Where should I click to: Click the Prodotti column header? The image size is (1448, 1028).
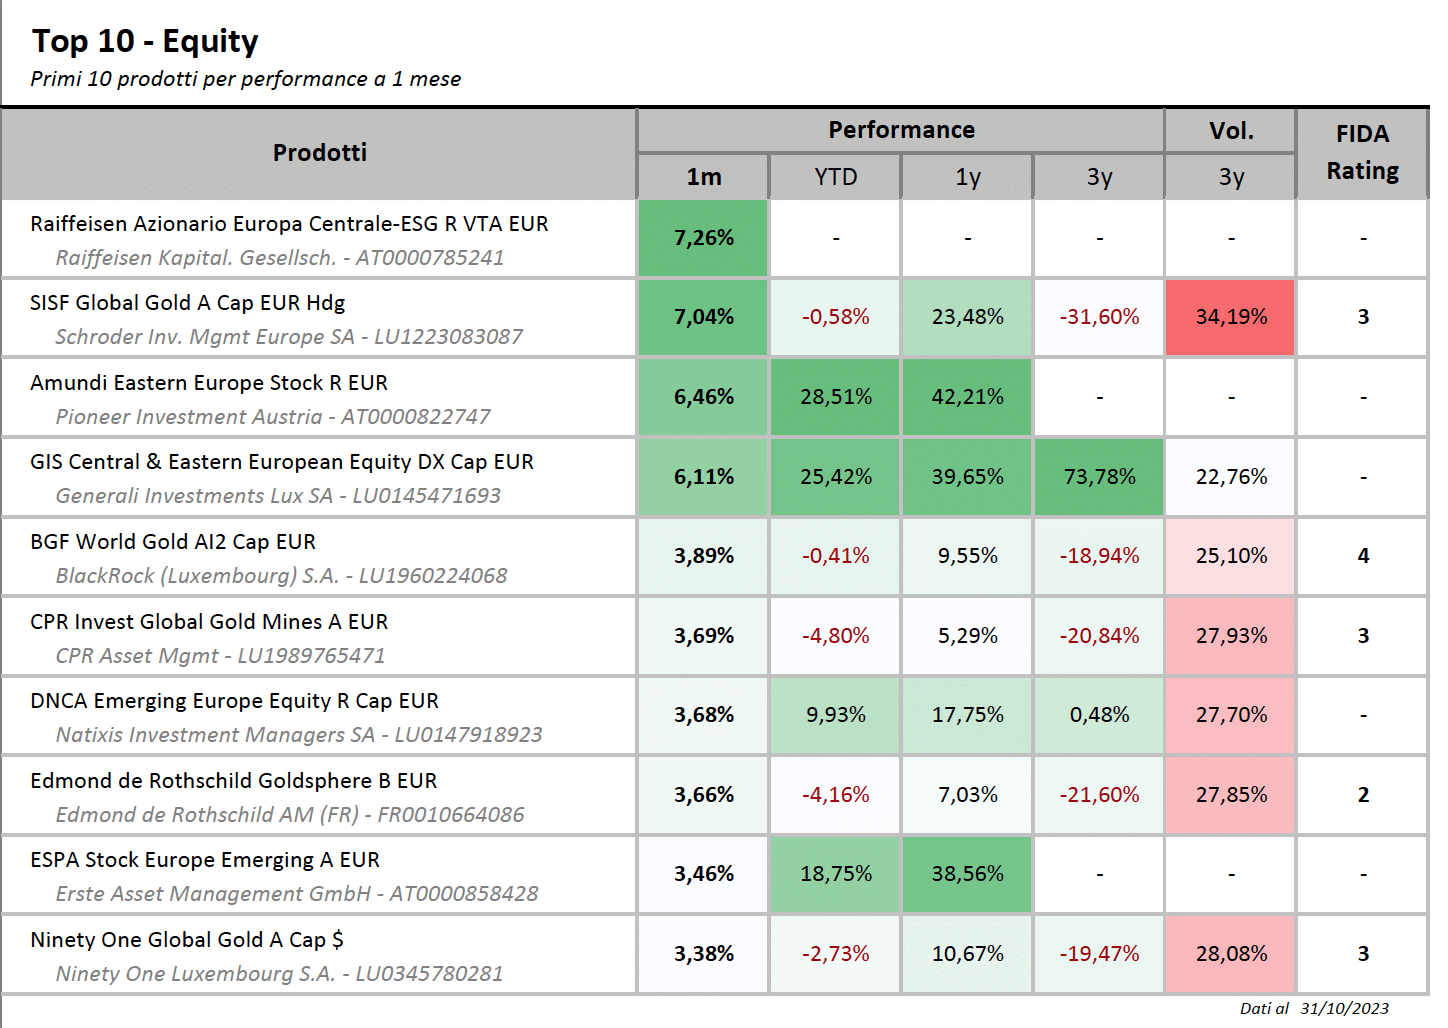tap(319, 153)
